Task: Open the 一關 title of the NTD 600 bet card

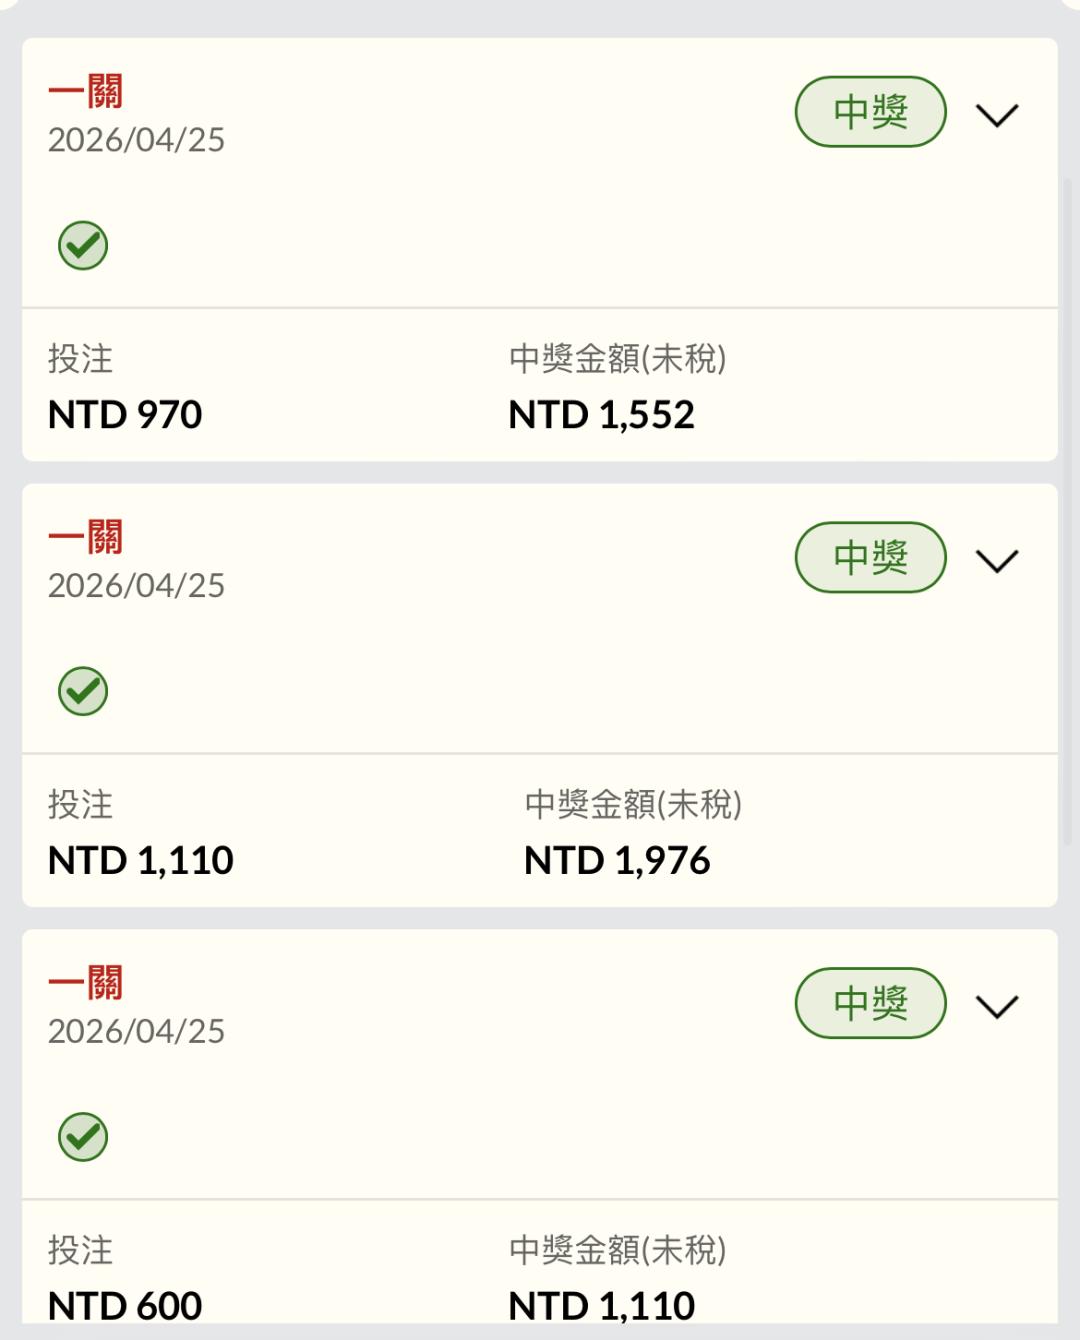Action: pyautogui.click(x=86, y=983)
